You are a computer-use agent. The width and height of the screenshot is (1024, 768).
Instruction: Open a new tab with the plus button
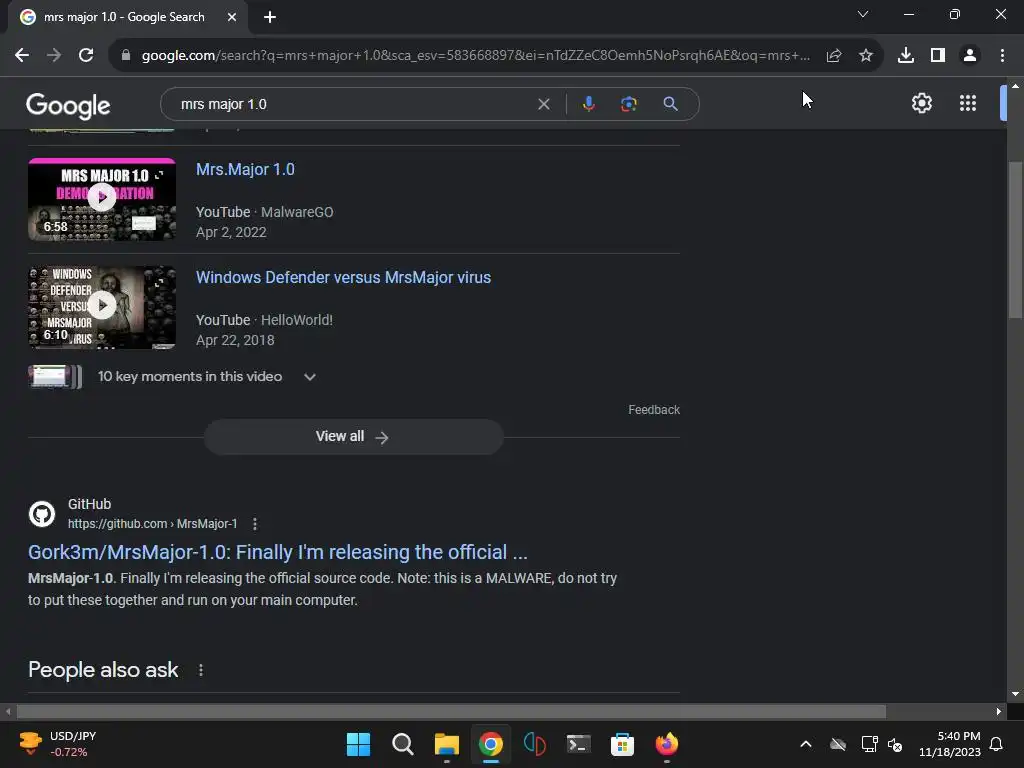pyautogui.click(x=270, y=17)
